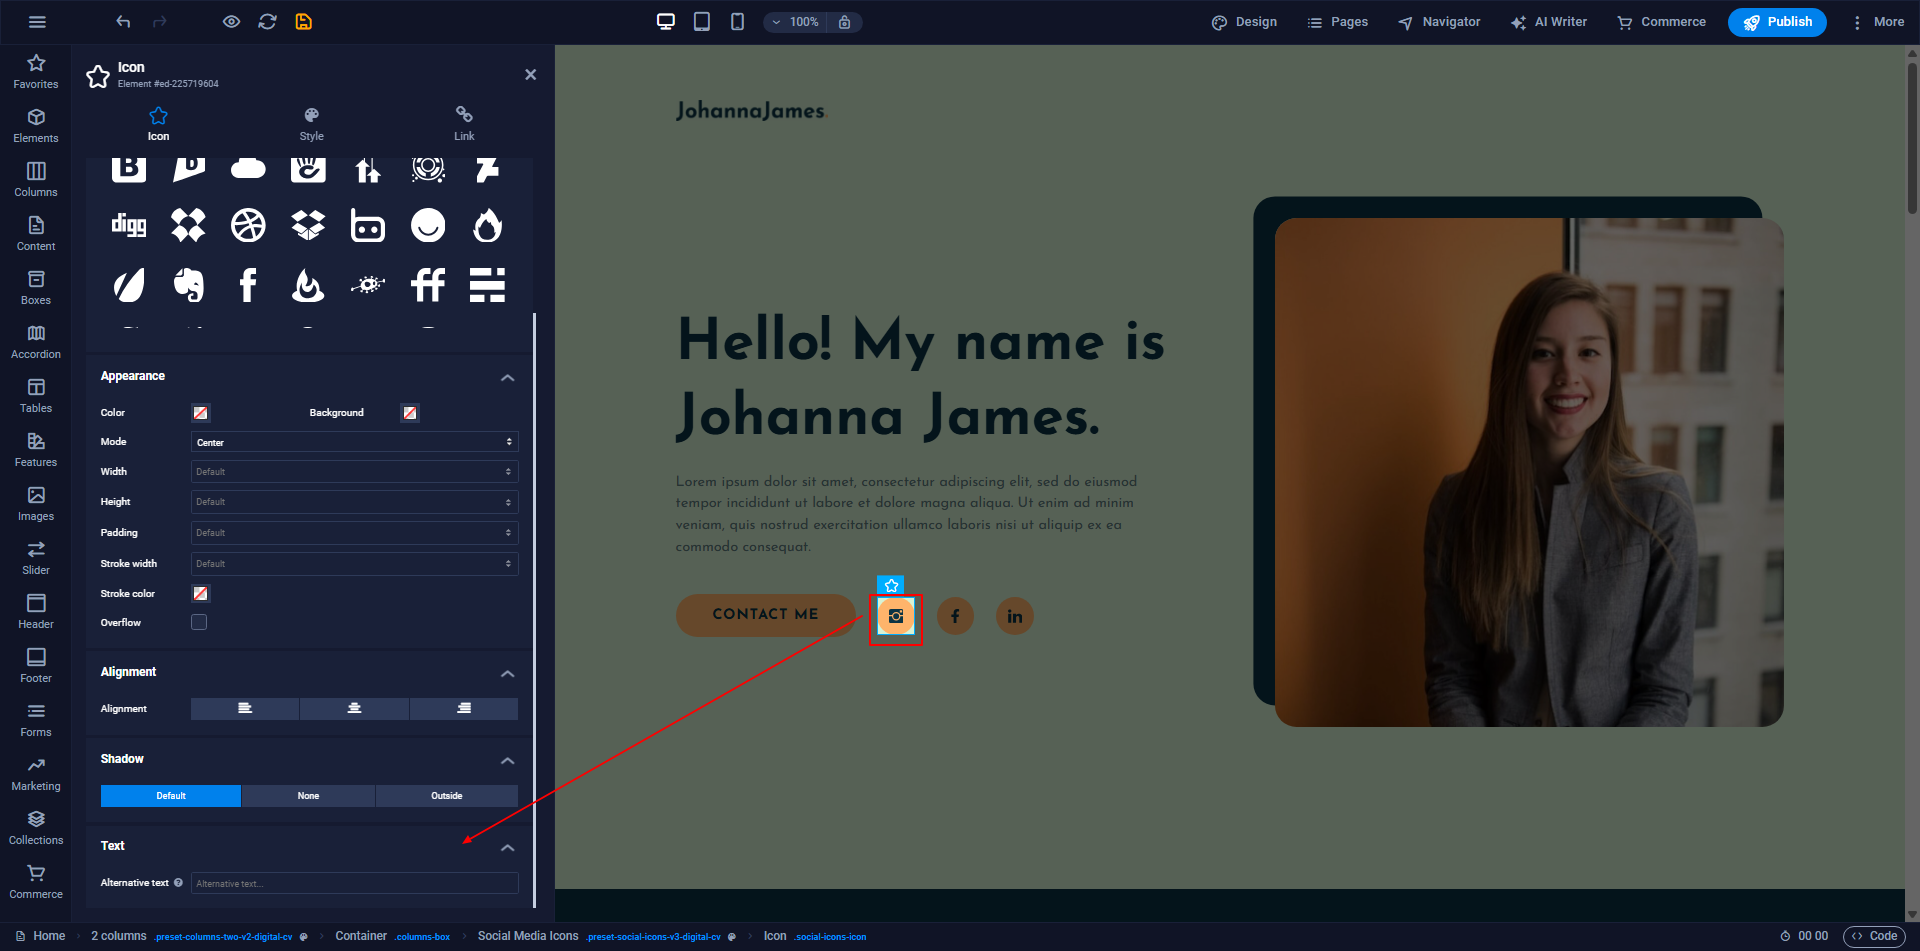Click the undo arrow in the top toolbar
The height and width of the screenshot is (951, 1920).
click(x=123, y=22)
